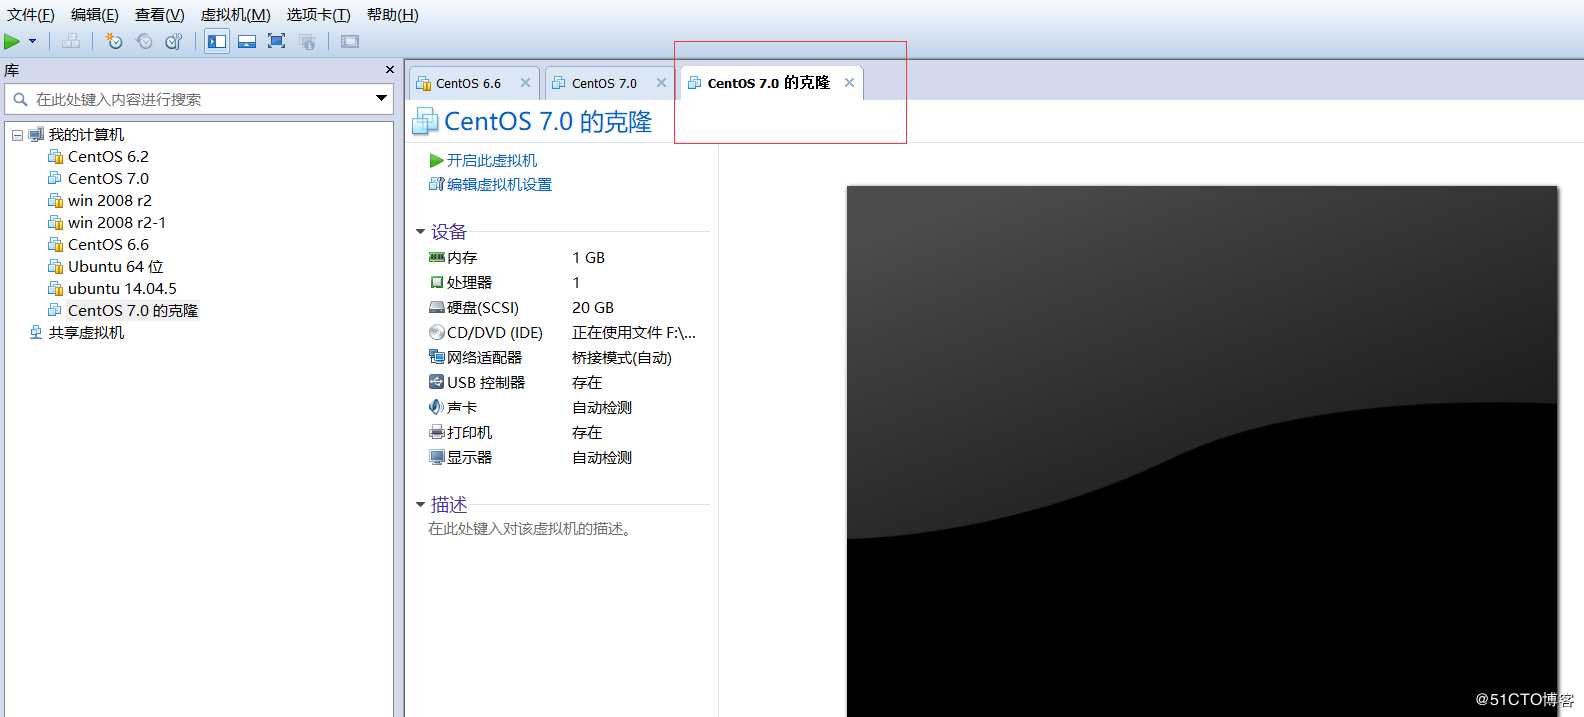Click the 正在使用文件 CD/DVD value

click(634, 333)
